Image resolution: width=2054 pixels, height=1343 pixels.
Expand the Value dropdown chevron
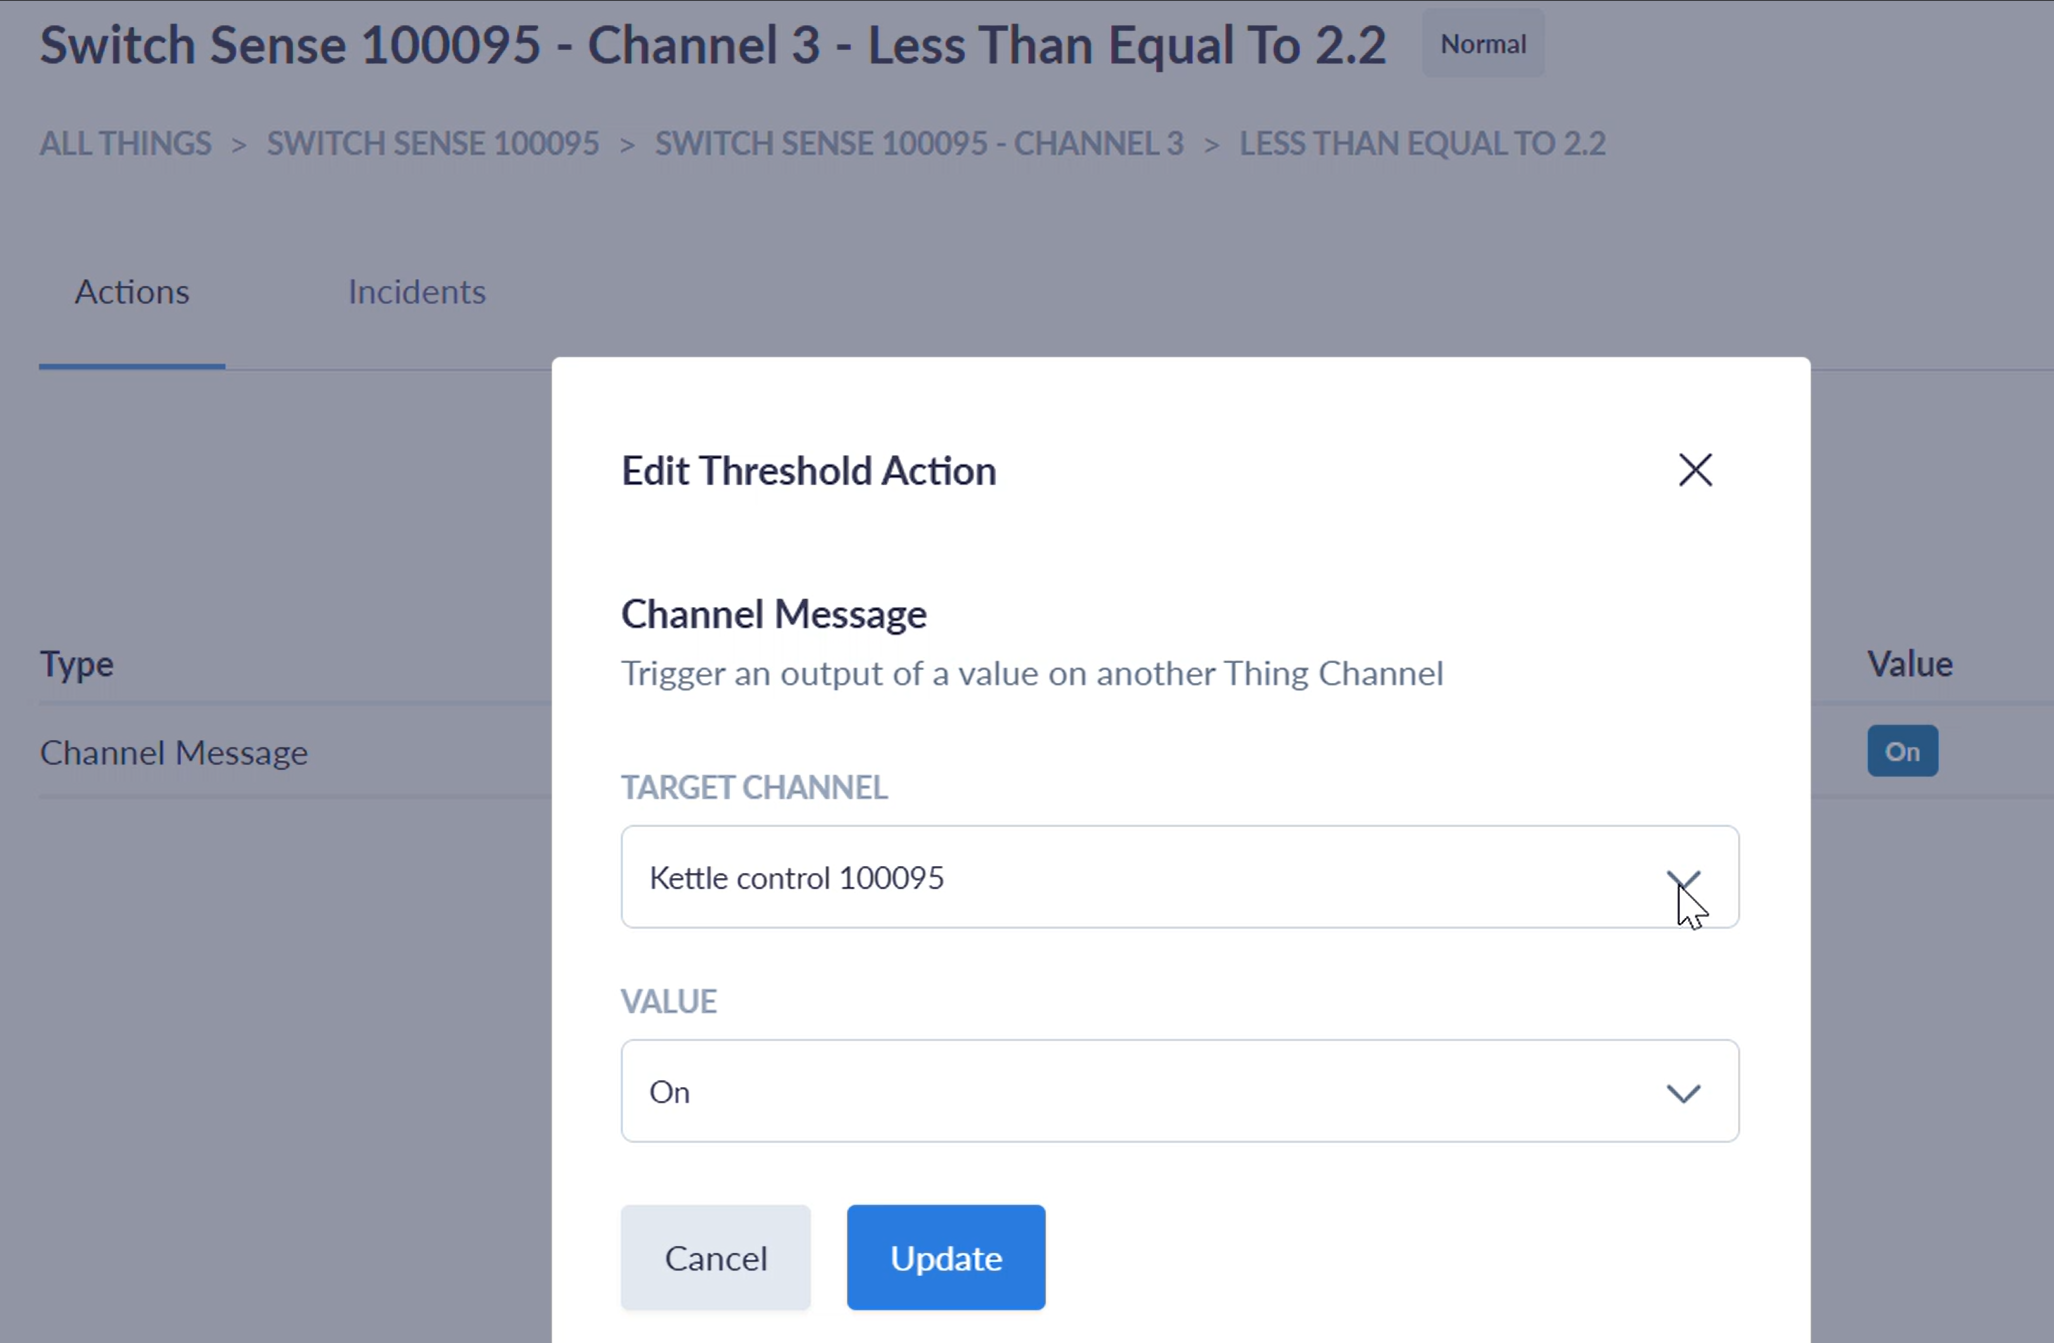click(x=1683, y=1093)
